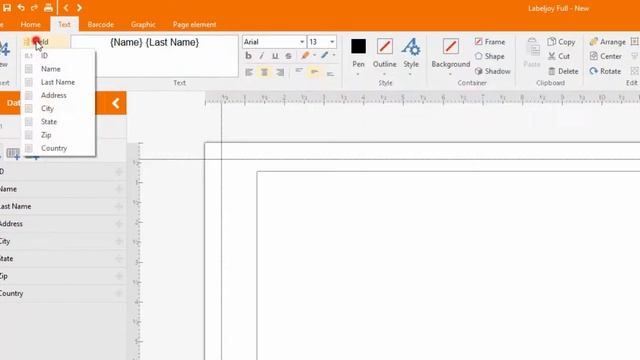This screenshot has width=640, height=360.
Task: Click the Copy button
Action: coord(561,42)
